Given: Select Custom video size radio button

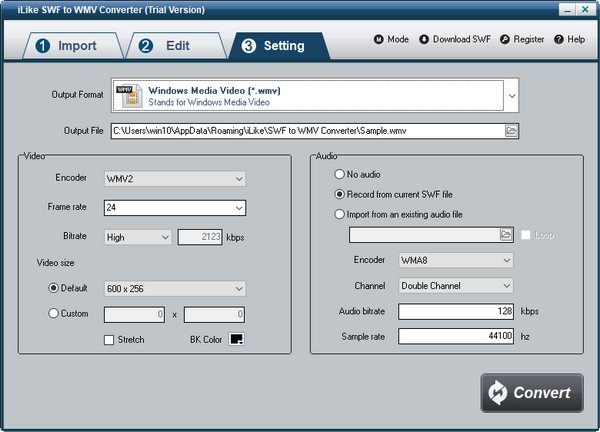Looking at the screenshot, I should coord(54,313).
